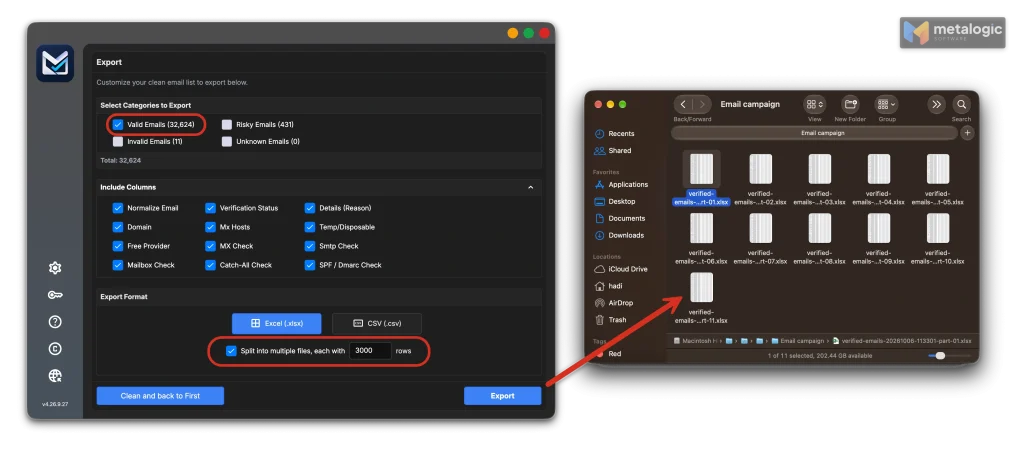Select file verified-emails part-02.xlsx
Viewport: 1024px width, 451px height.
pyautogui.click(x=760, y=178)
